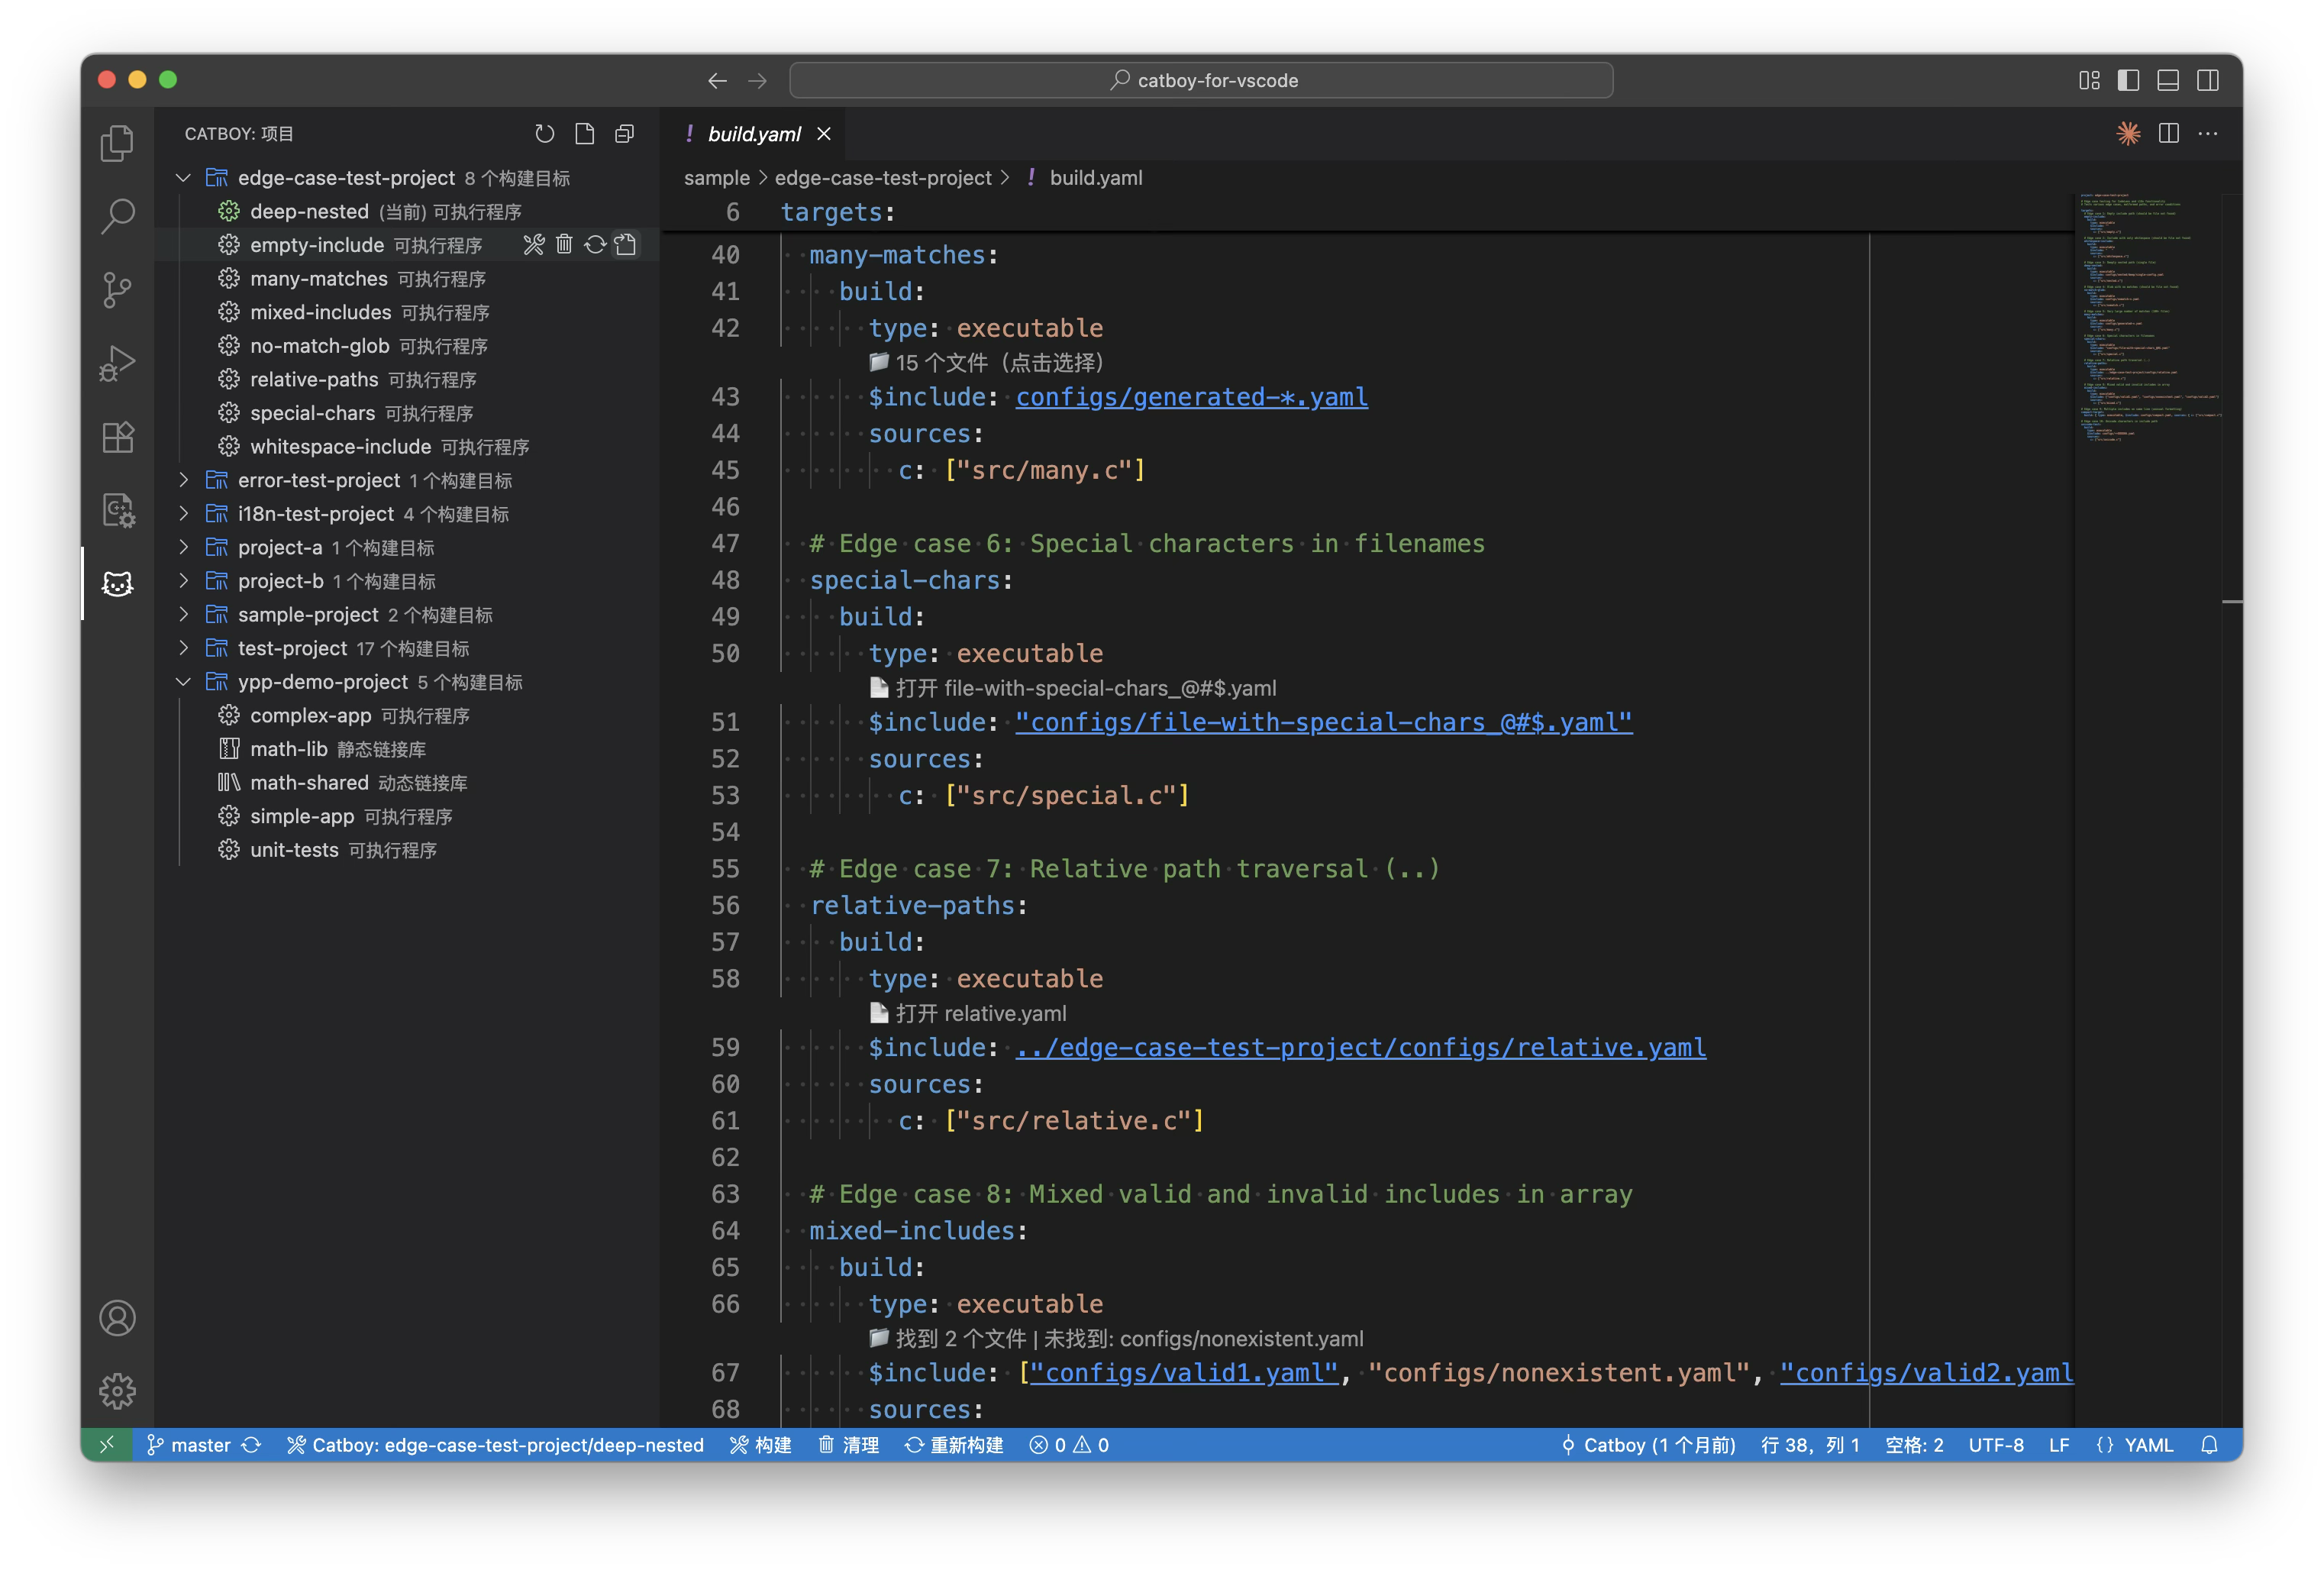
Task: Toggle the bottom panel visibility
Action: point(2168,81)
